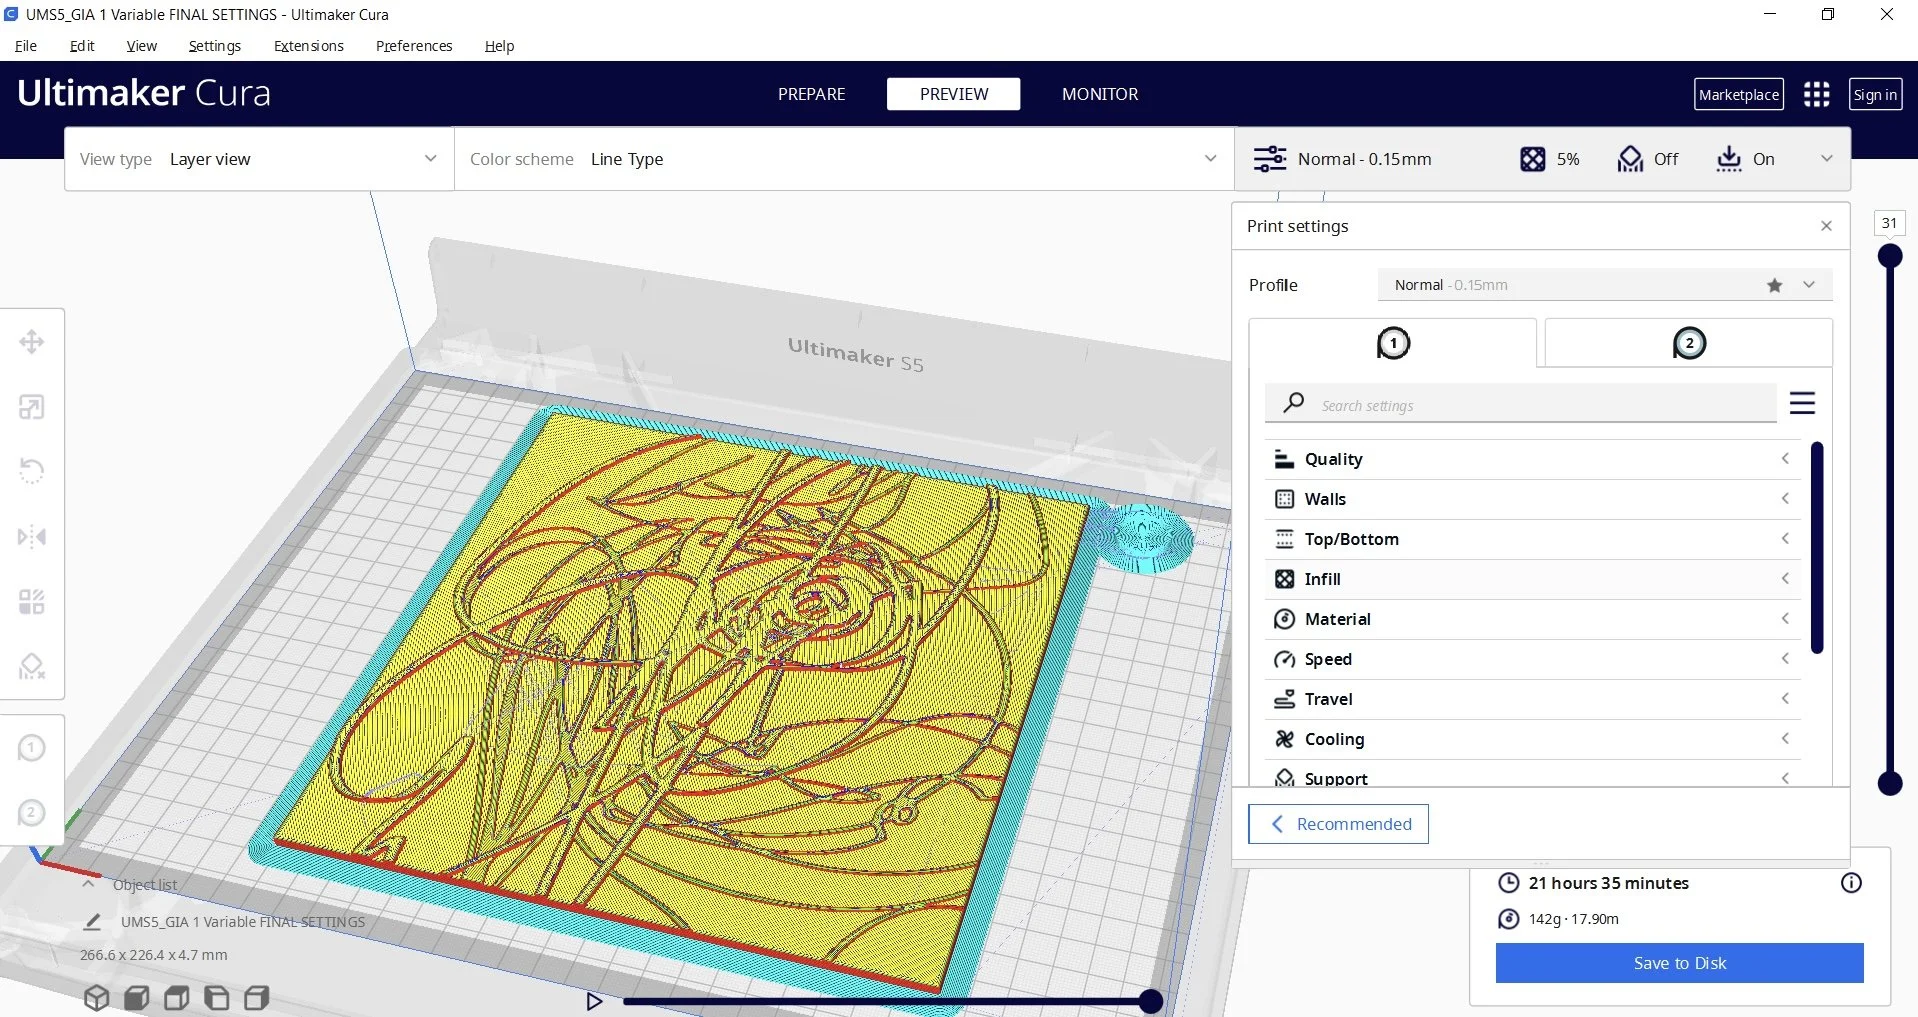Expand the Quality settings category
The height and width of the screenshot is (1017, 1918).
[x=1532, y=459]
